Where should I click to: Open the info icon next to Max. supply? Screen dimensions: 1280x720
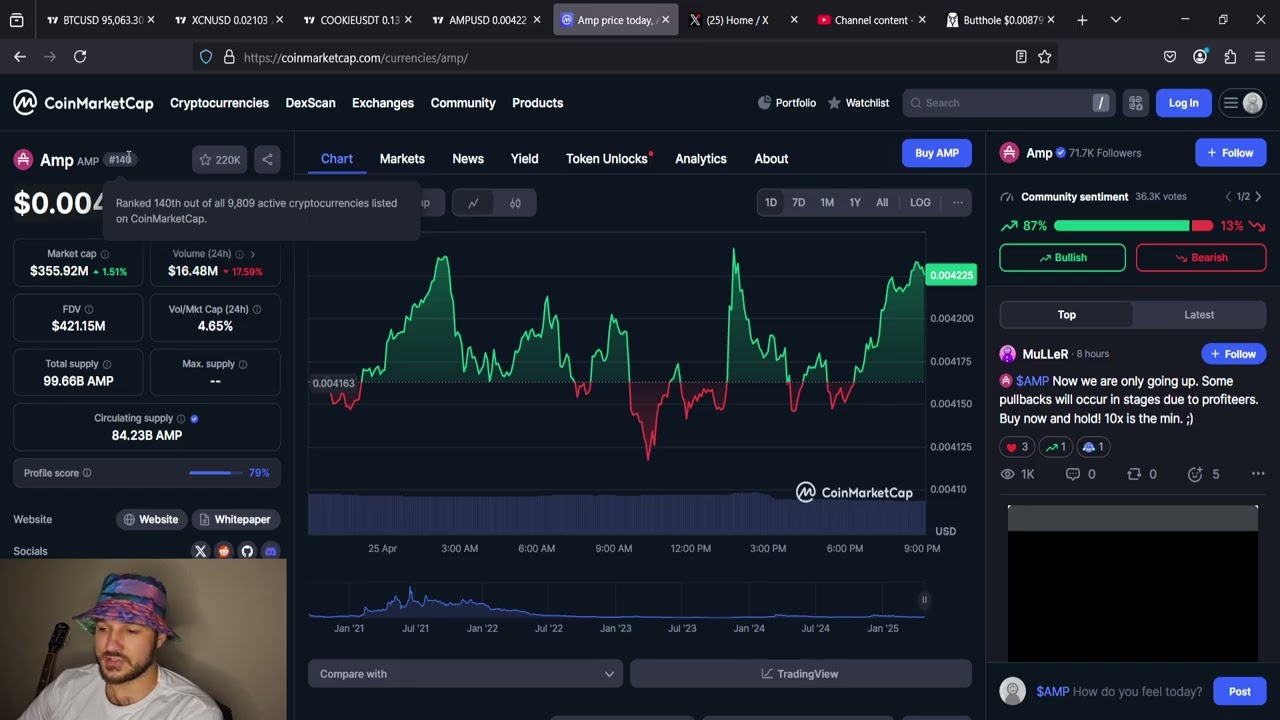pyautogui.click(x=243, y=365)
